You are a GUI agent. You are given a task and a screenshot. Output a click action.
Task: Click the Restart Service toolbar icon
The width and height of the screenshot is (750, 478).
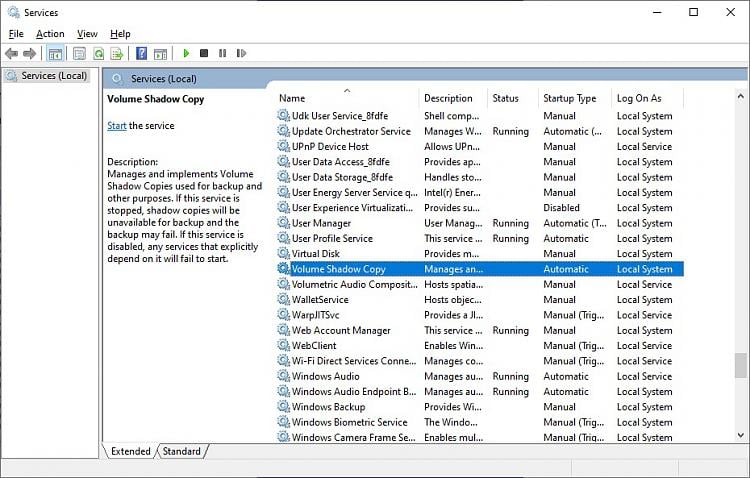[x=241, y=53]
